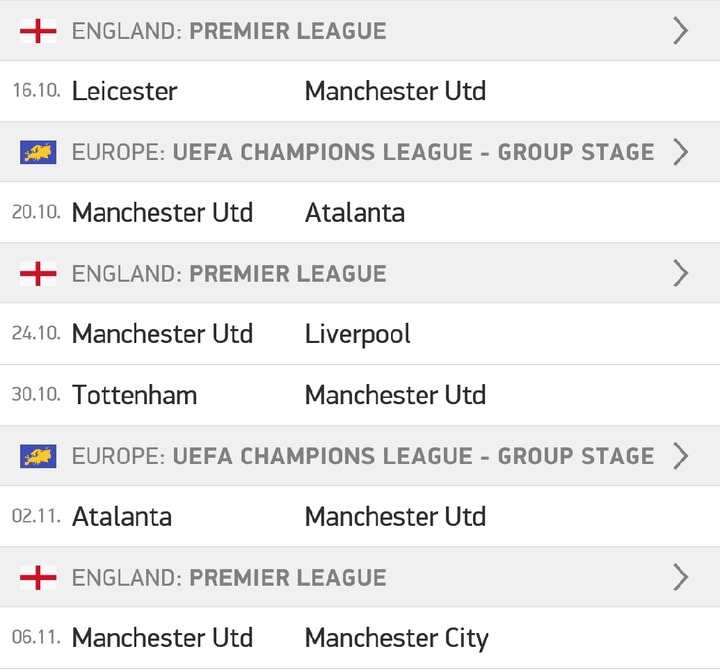The image size is (720, 672).
Task: Click England flag icon in first Premier League header
Action: pyautogui.click(x=38, y=31)
